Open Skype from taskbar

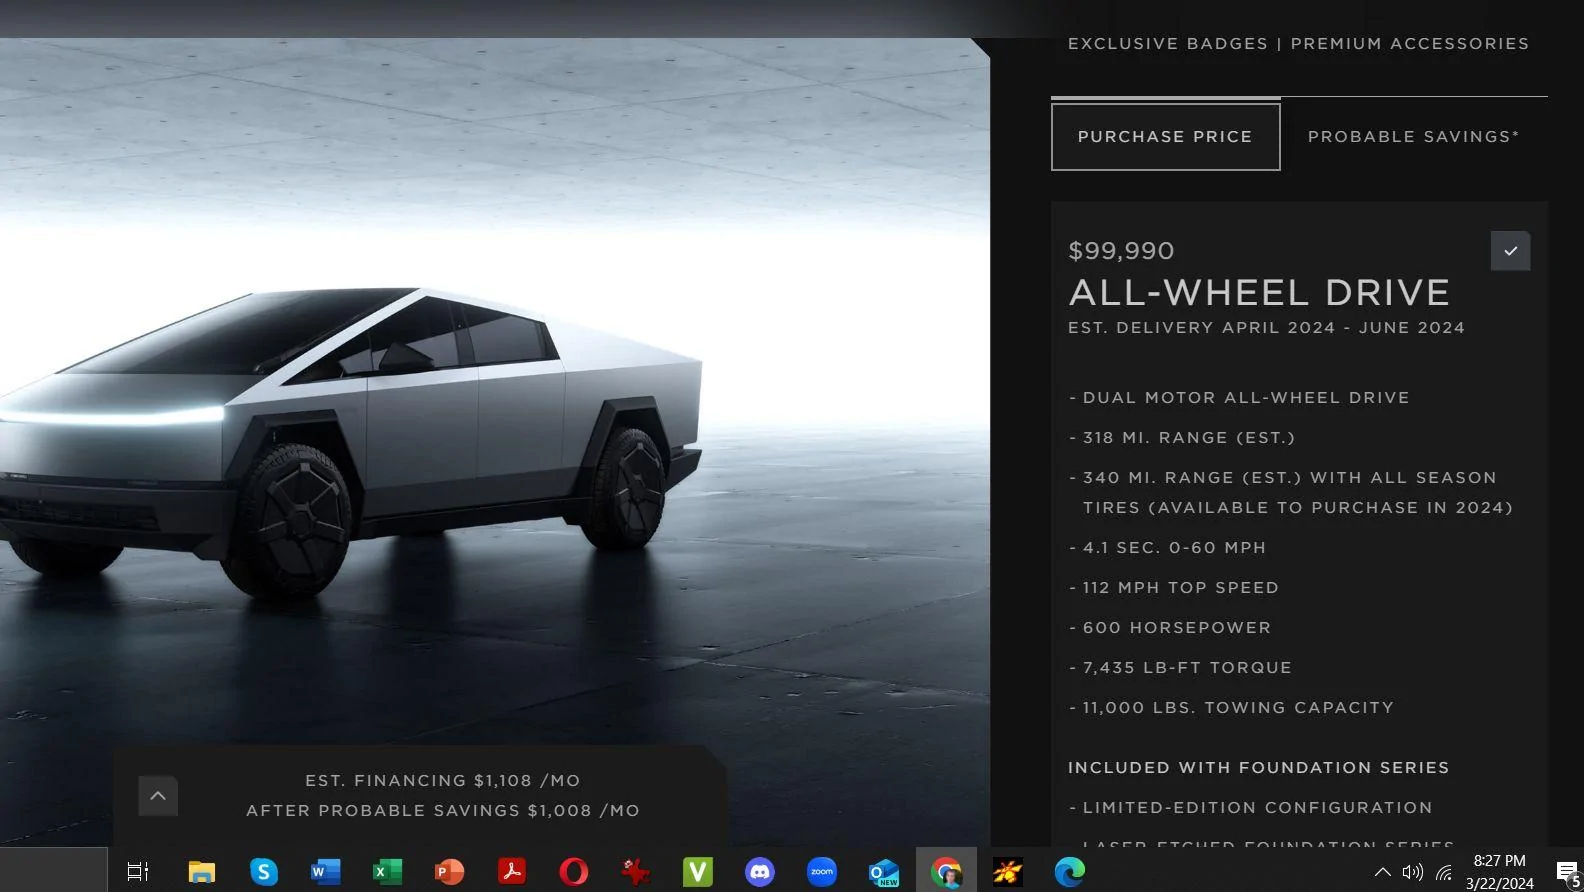coord(264,872)
